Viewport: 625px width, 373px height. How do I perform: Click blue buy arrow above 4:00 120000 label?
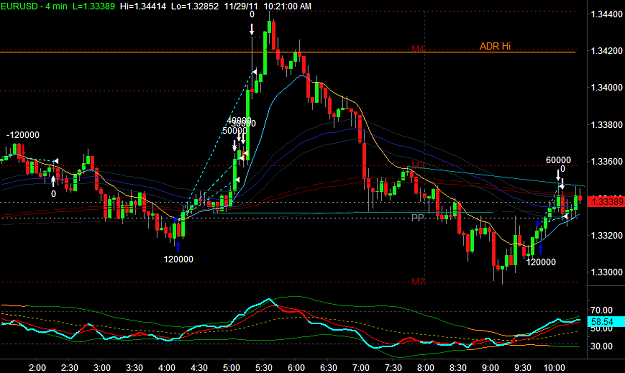pos(178,247)
